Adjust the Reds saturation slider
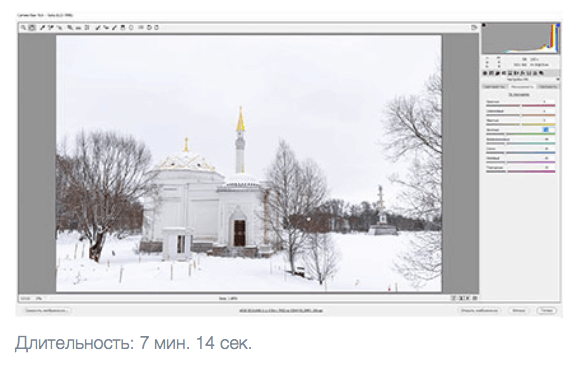587x380 pixels. pyautogui.click(x=520, y=106)
